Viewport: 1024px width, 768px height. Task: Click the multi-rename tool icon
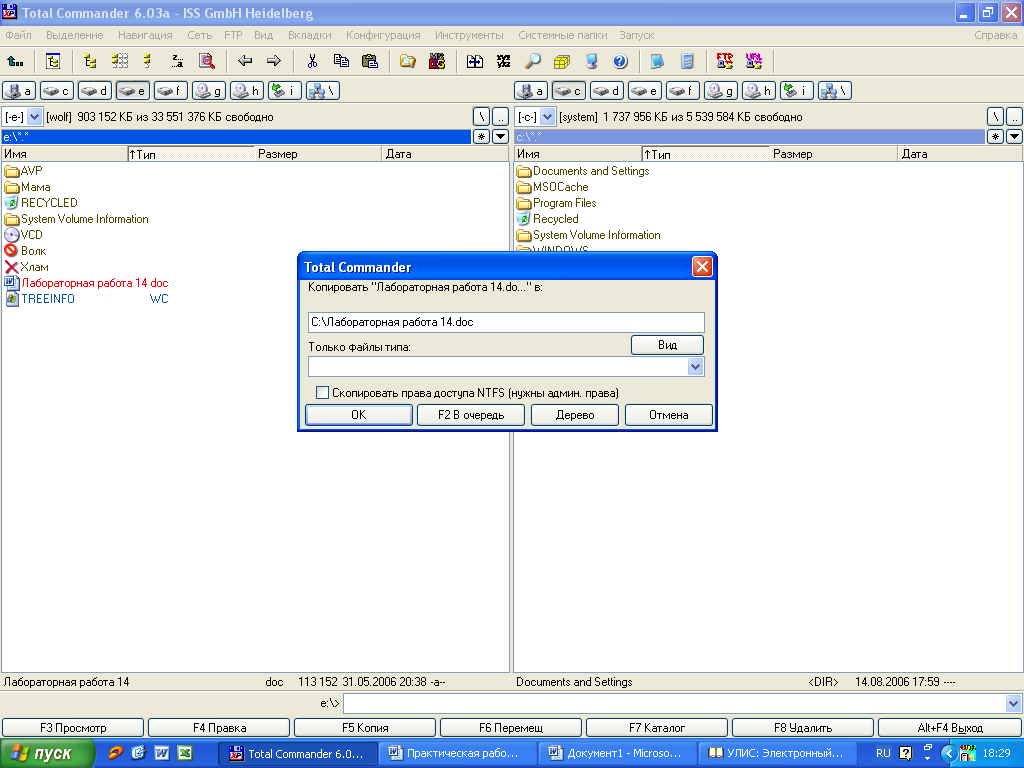coord(504,61)
